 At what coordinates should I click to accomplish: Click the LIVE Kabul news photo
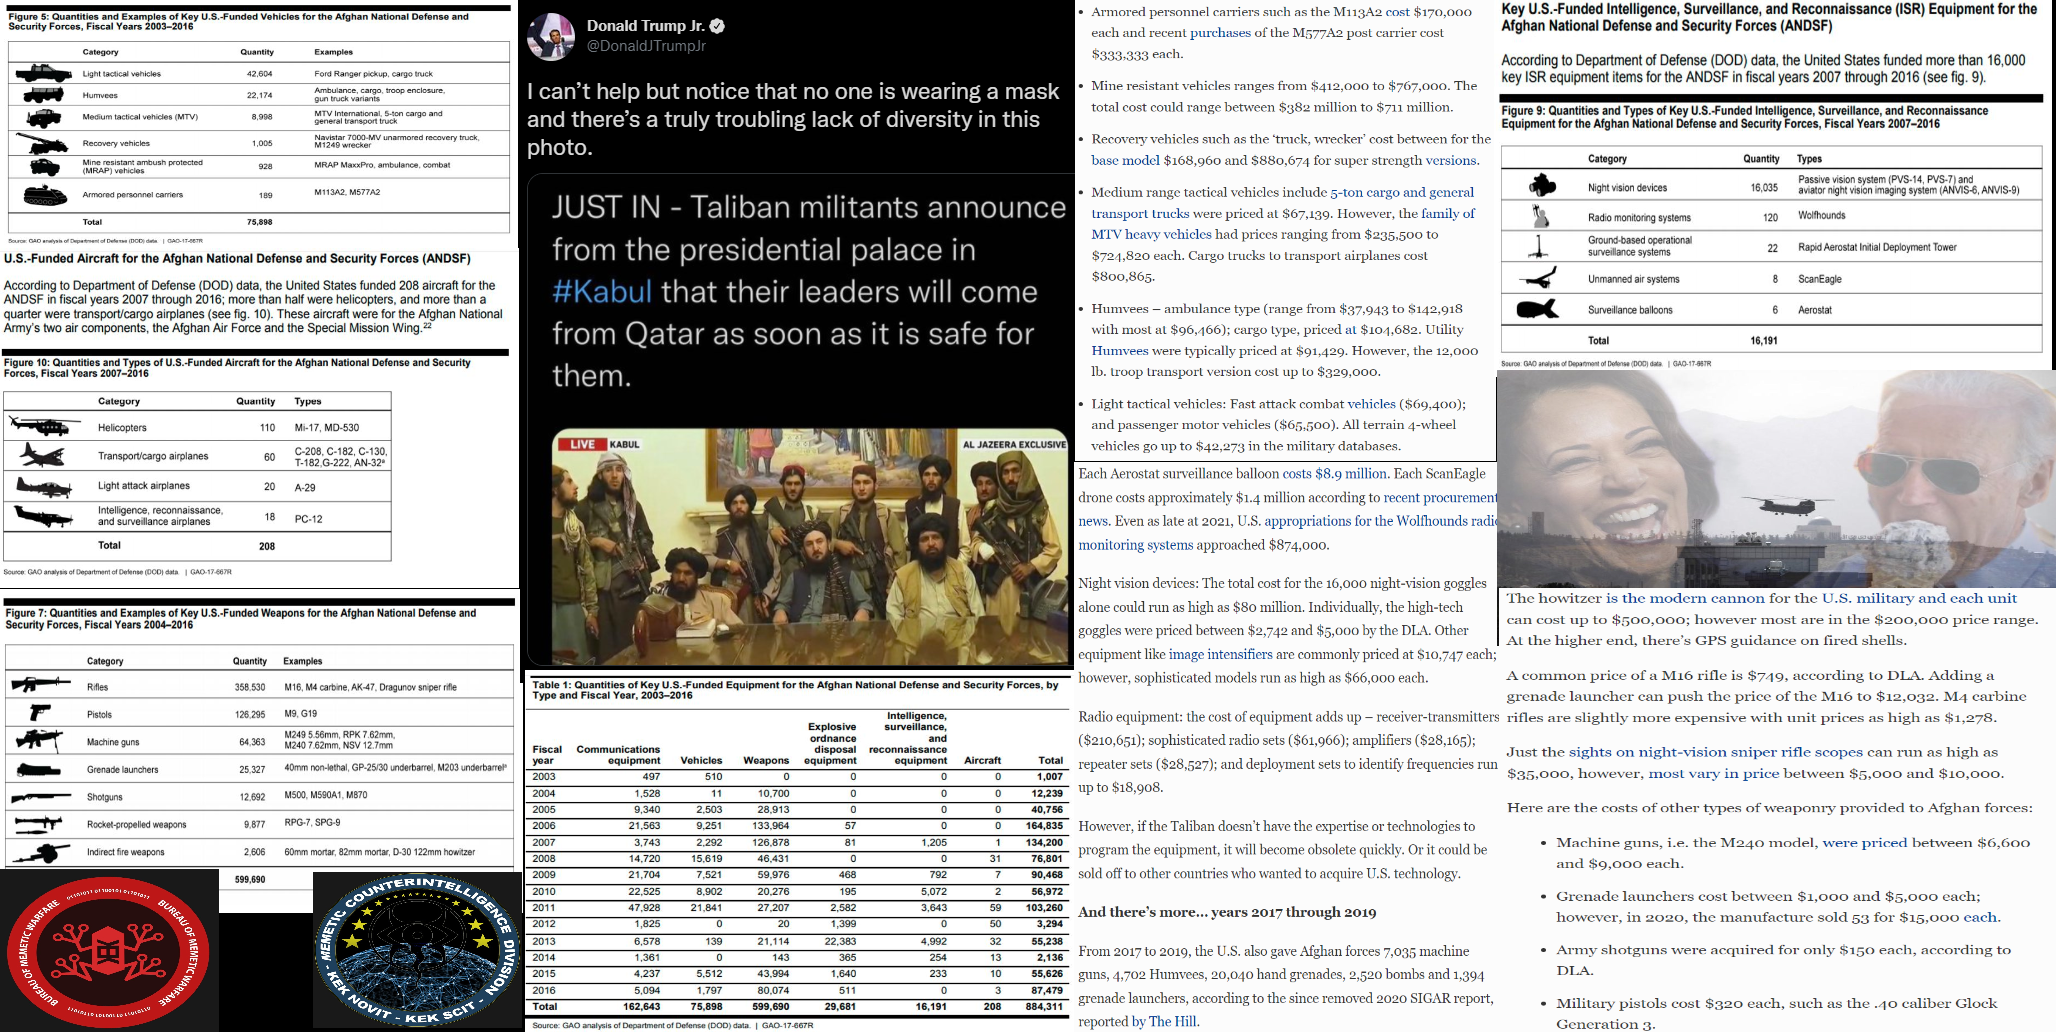(x=811, y=547)
